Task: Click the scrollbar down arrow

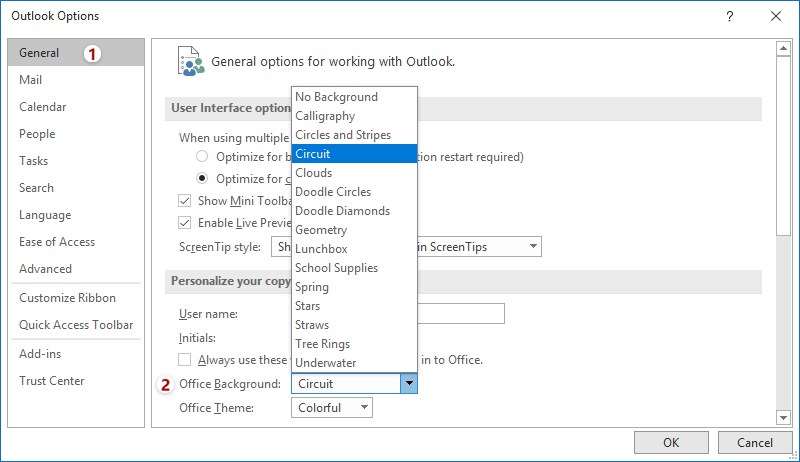Action: tap(784, 417)
